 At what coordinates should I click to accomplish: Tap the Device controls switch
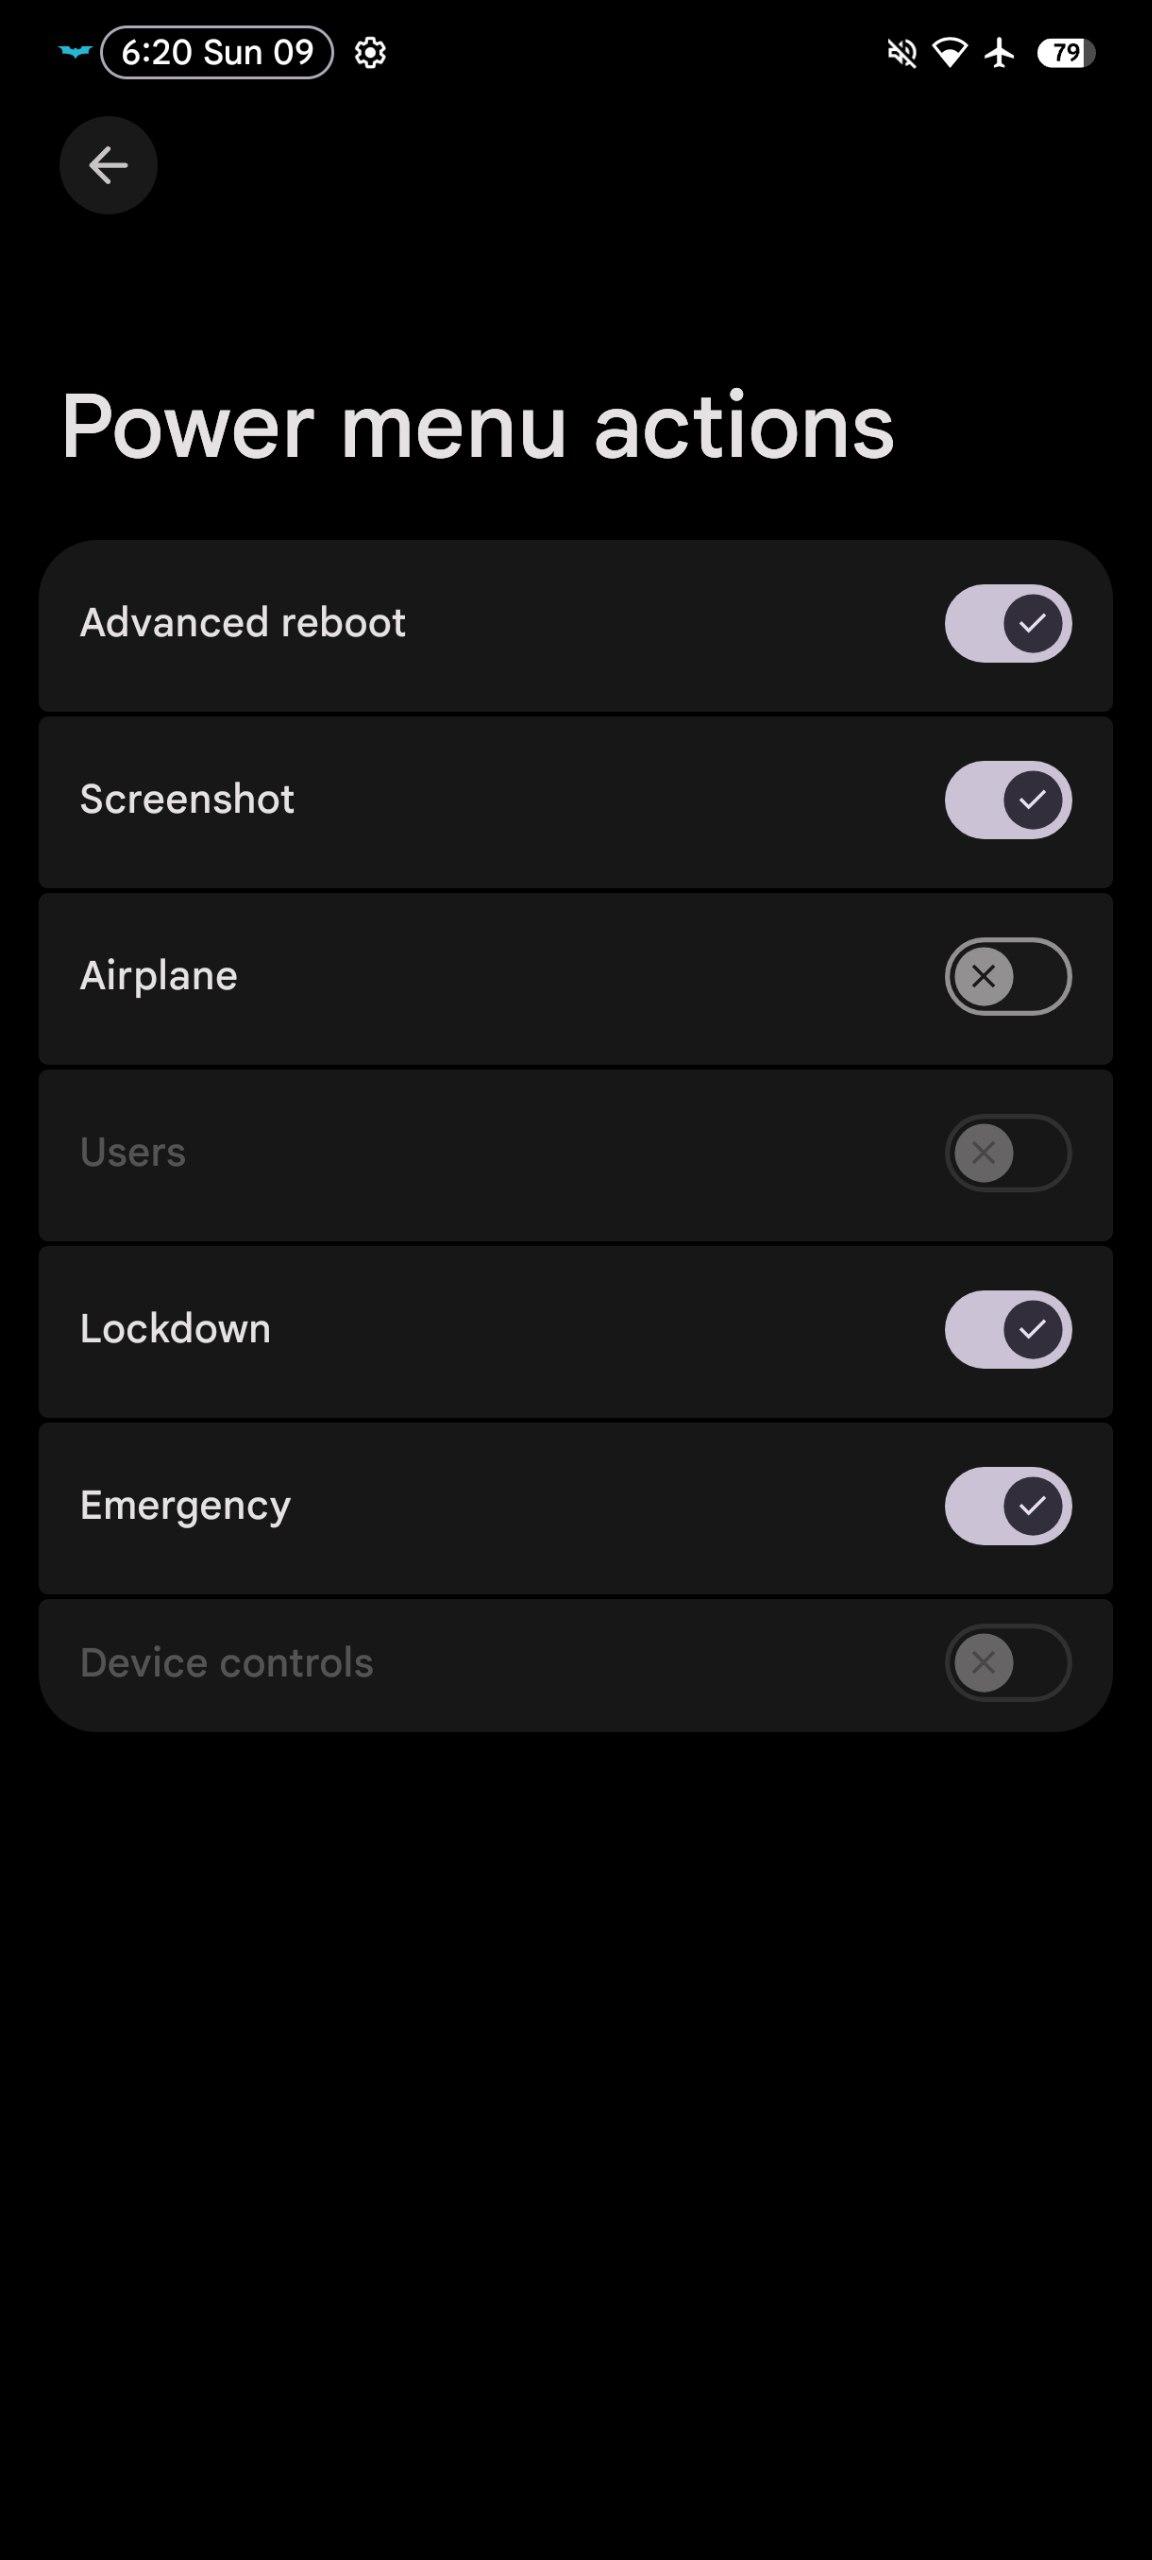point(1008,1663)
